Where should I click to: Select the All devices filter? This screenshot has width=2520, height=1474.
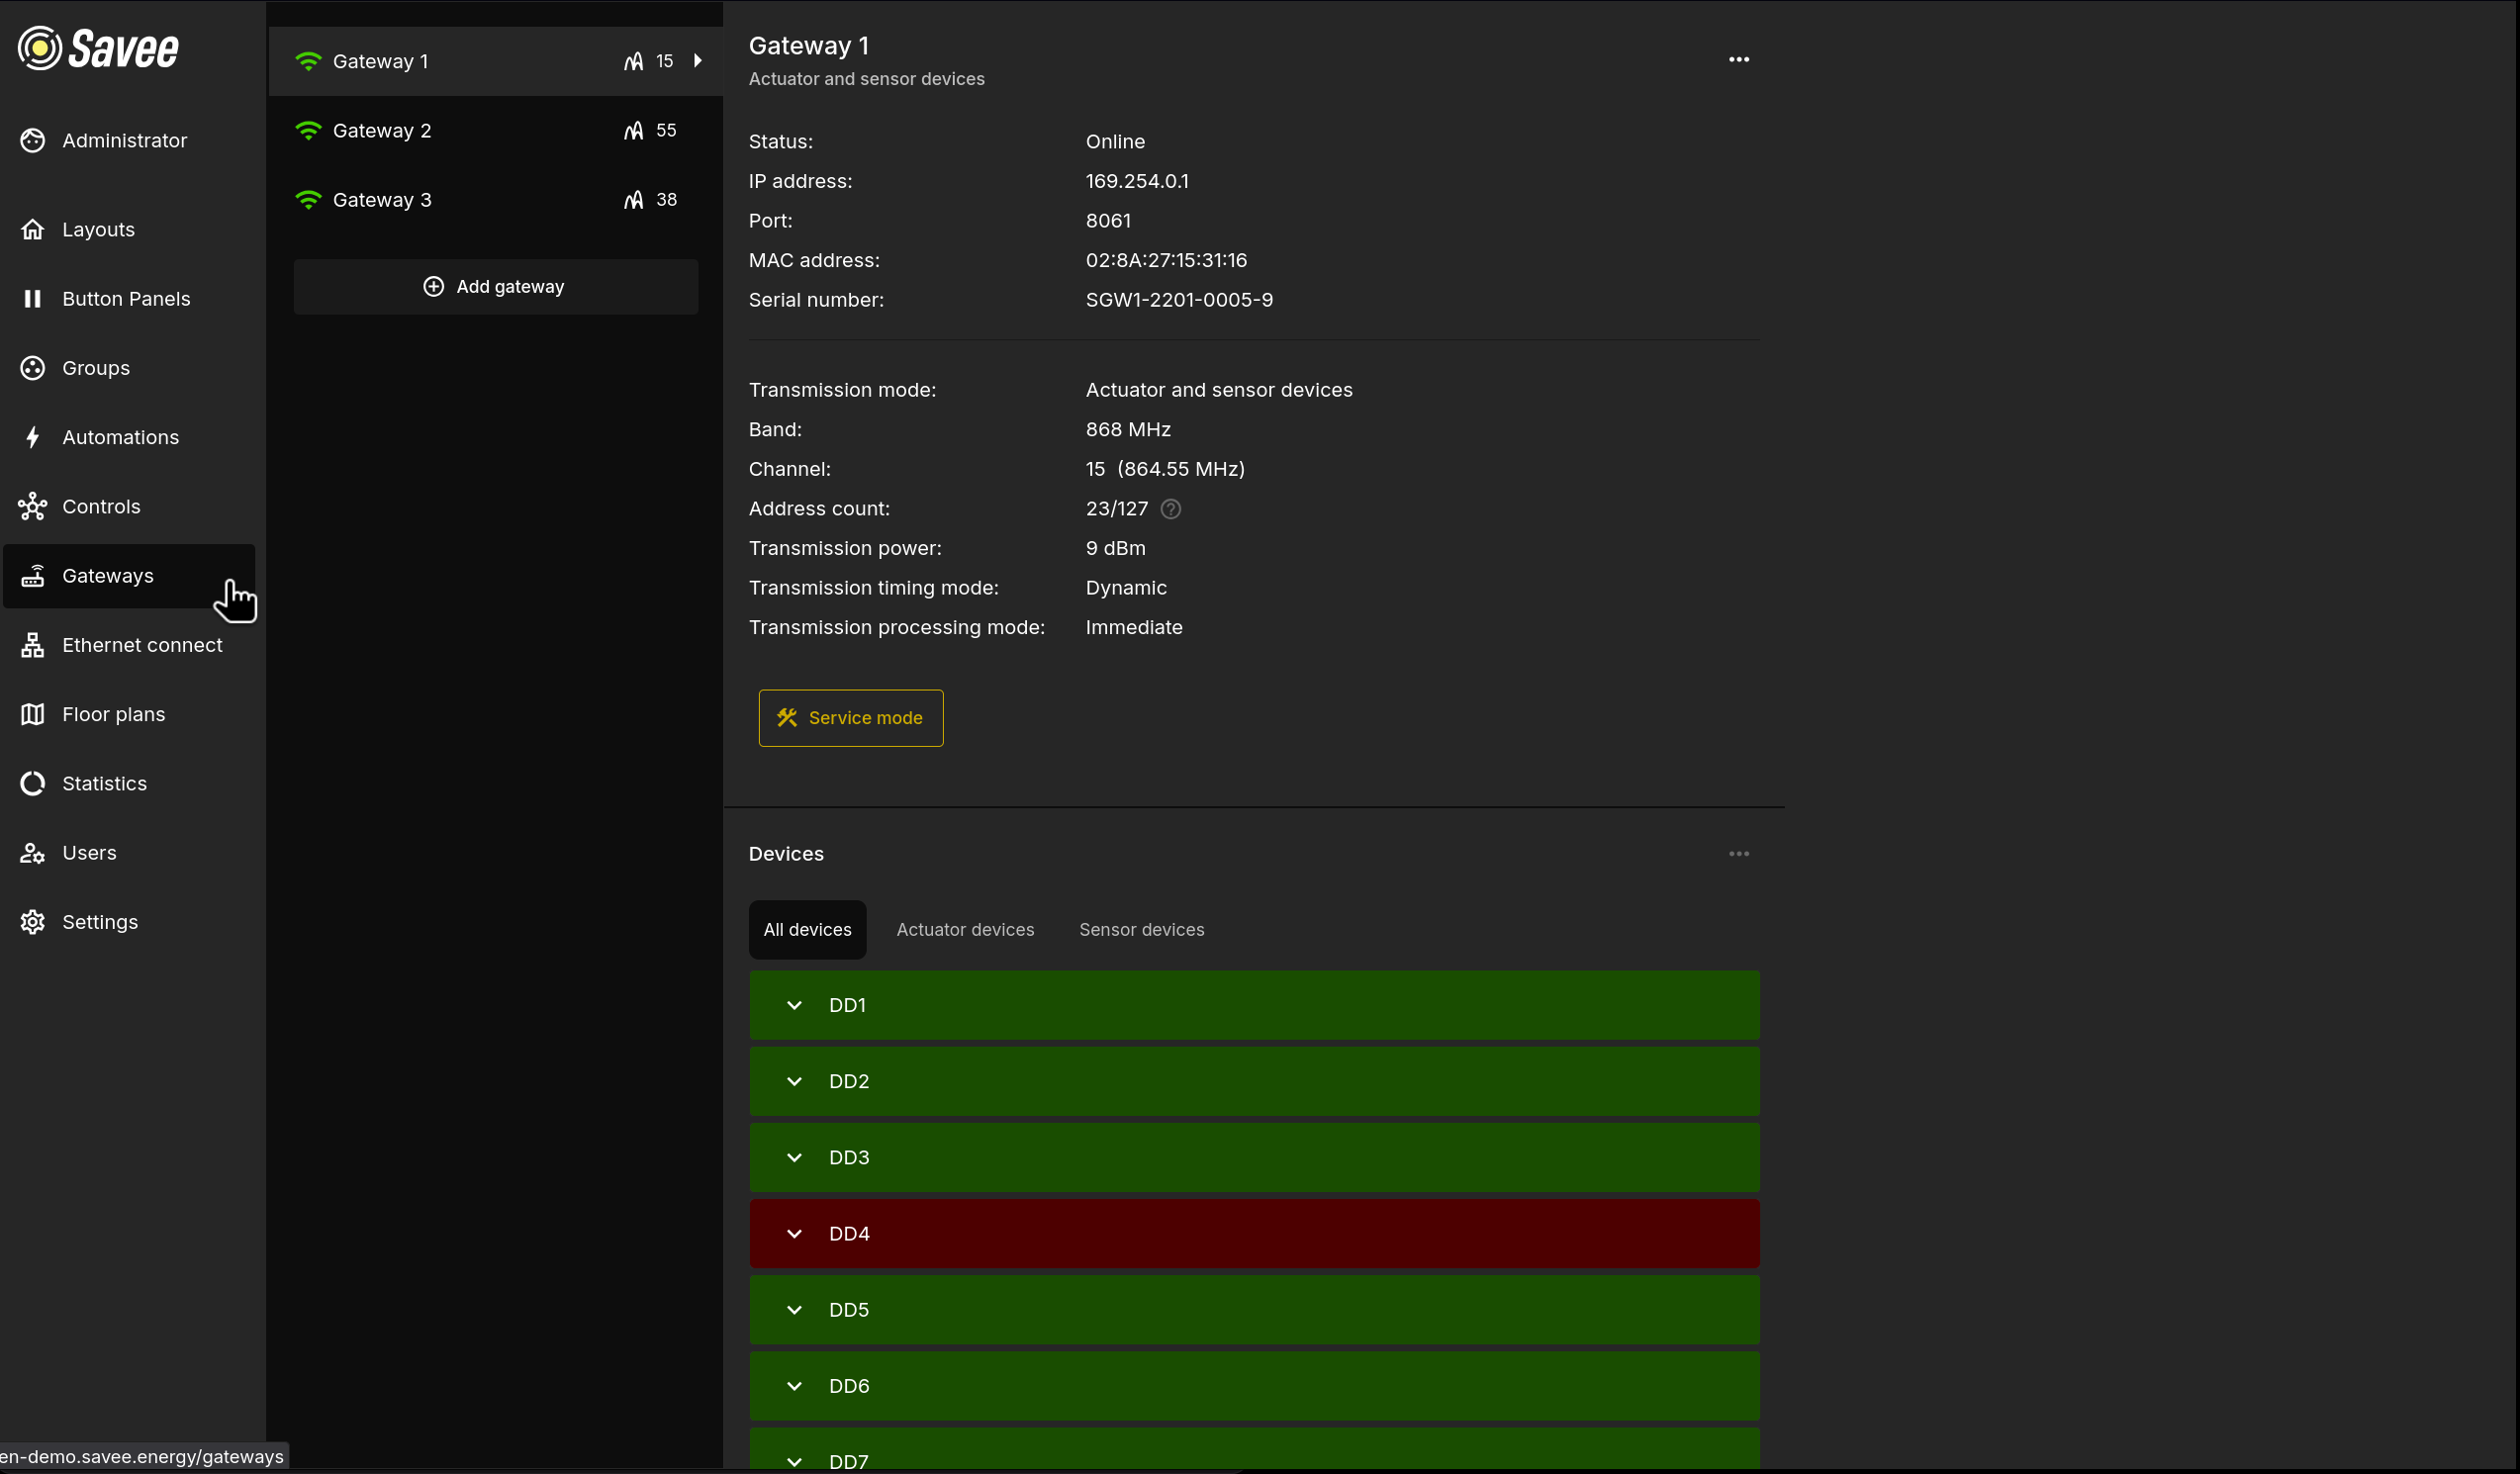(807, 929)
